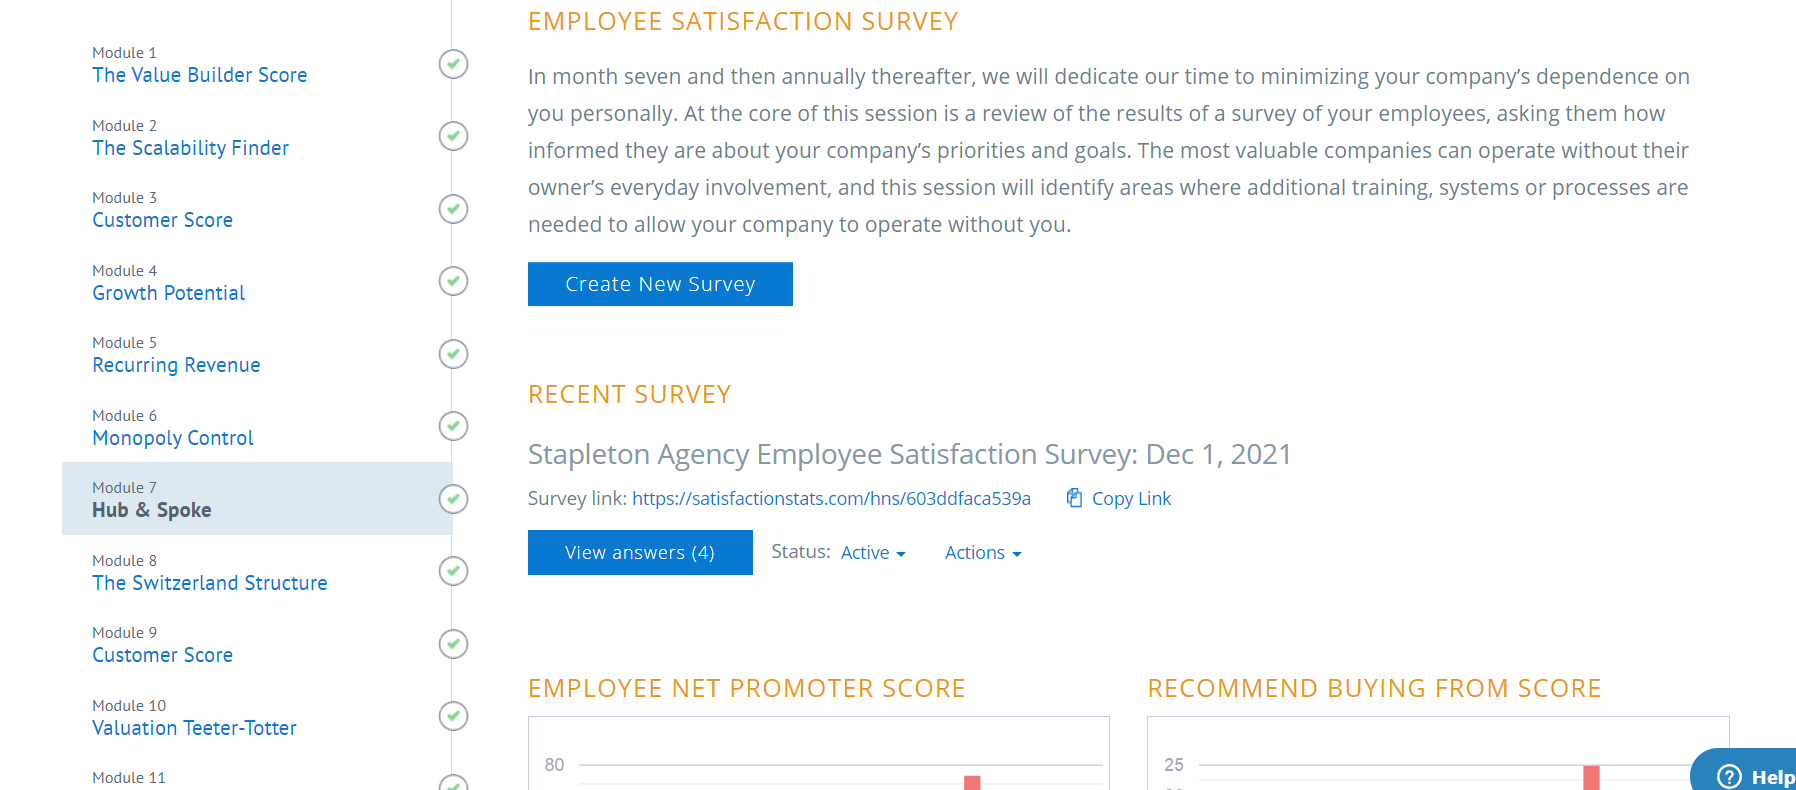This screenshot has width=1796, height=790.
Task: Open the satisfactionstats survey link
Action: pos(831,499)
